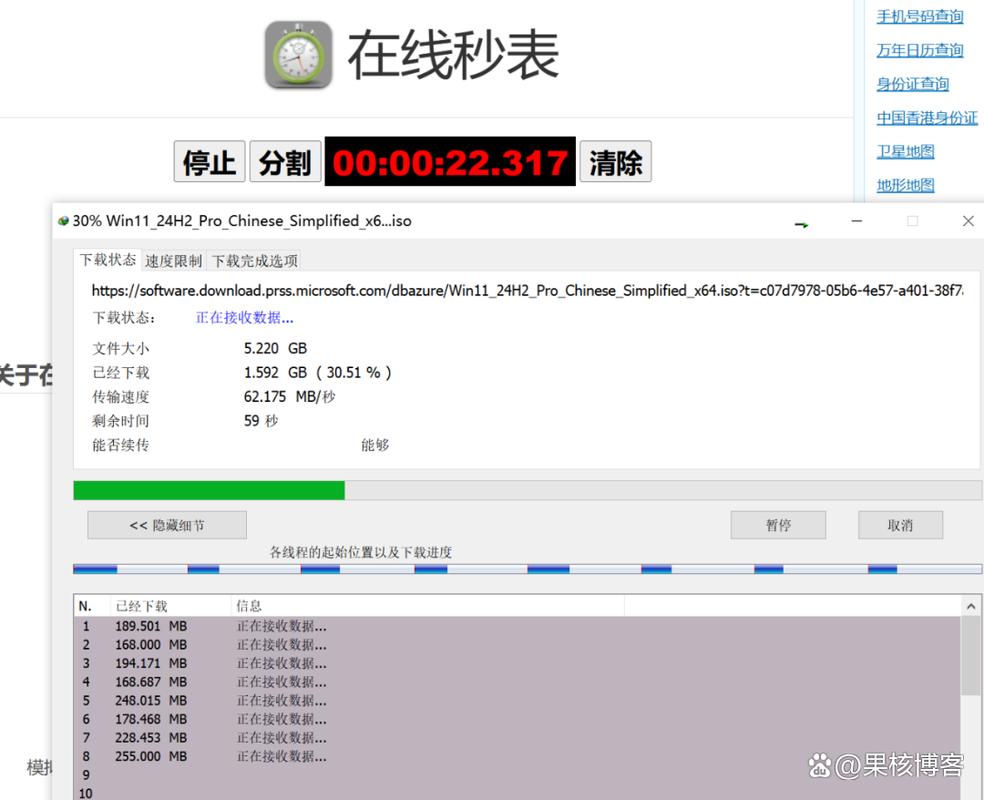Click the thread segment progress bar
984x800 pixels.
[527, 569]
